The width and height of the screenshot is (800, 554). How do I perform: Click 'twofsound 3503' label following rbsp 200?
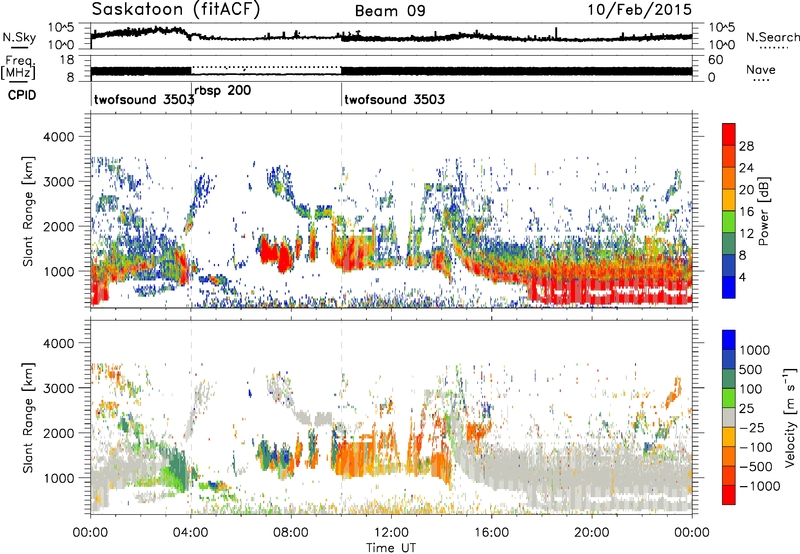pyautogui.click(x=394, y=99)
